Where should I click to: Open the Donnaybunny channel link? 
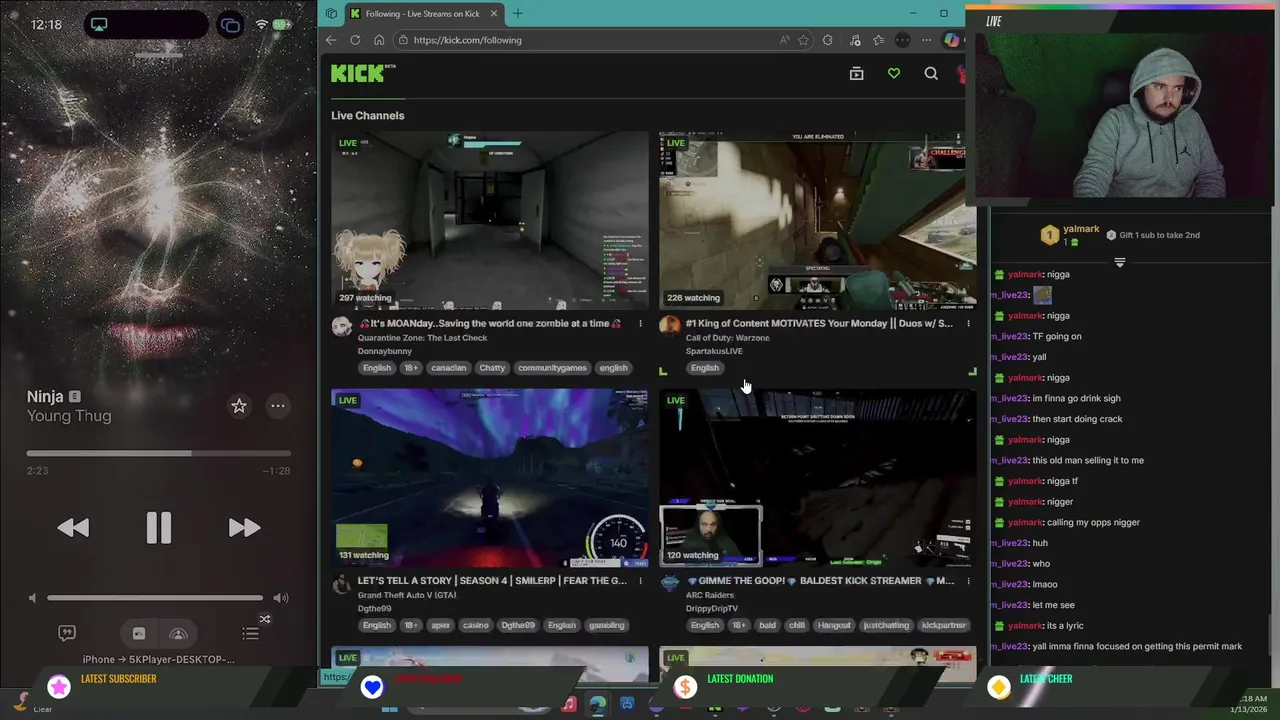click(x=385, y=351)
